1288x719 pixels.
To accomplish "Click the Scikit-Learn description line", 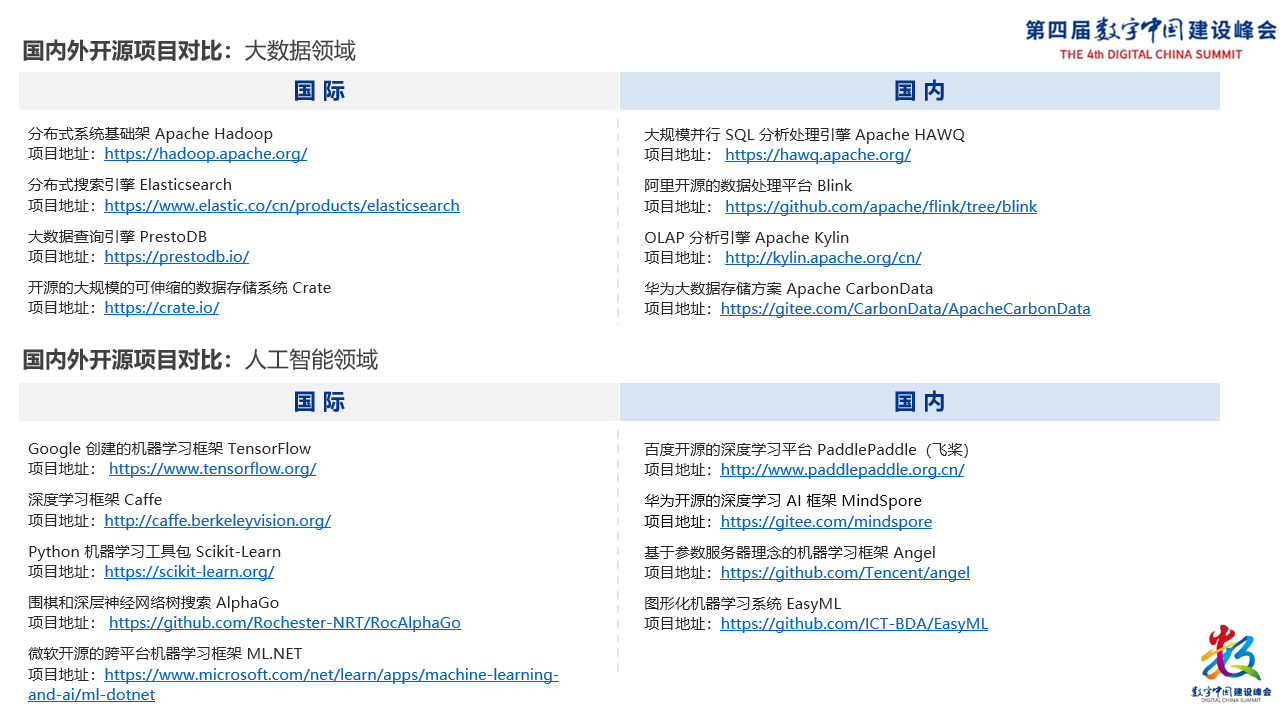I will coord(154,552).
